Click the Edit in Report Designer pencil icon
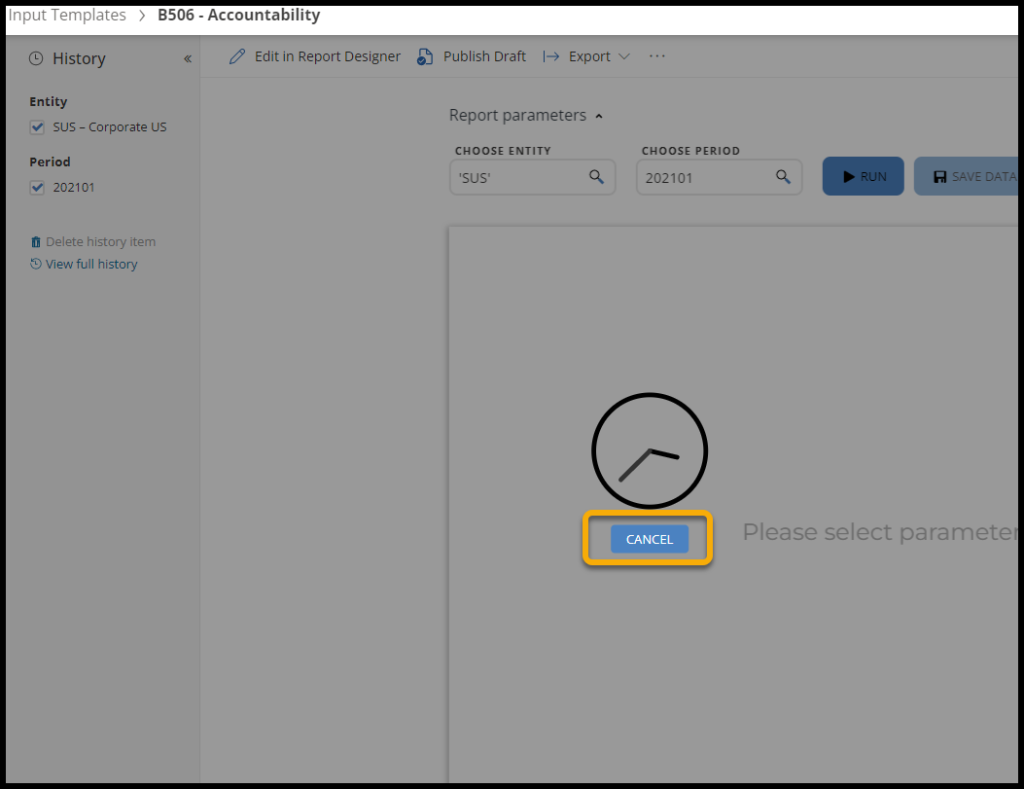Viewport: 1024px width, 789px height. pyautogui.click(x=237, y=57)
